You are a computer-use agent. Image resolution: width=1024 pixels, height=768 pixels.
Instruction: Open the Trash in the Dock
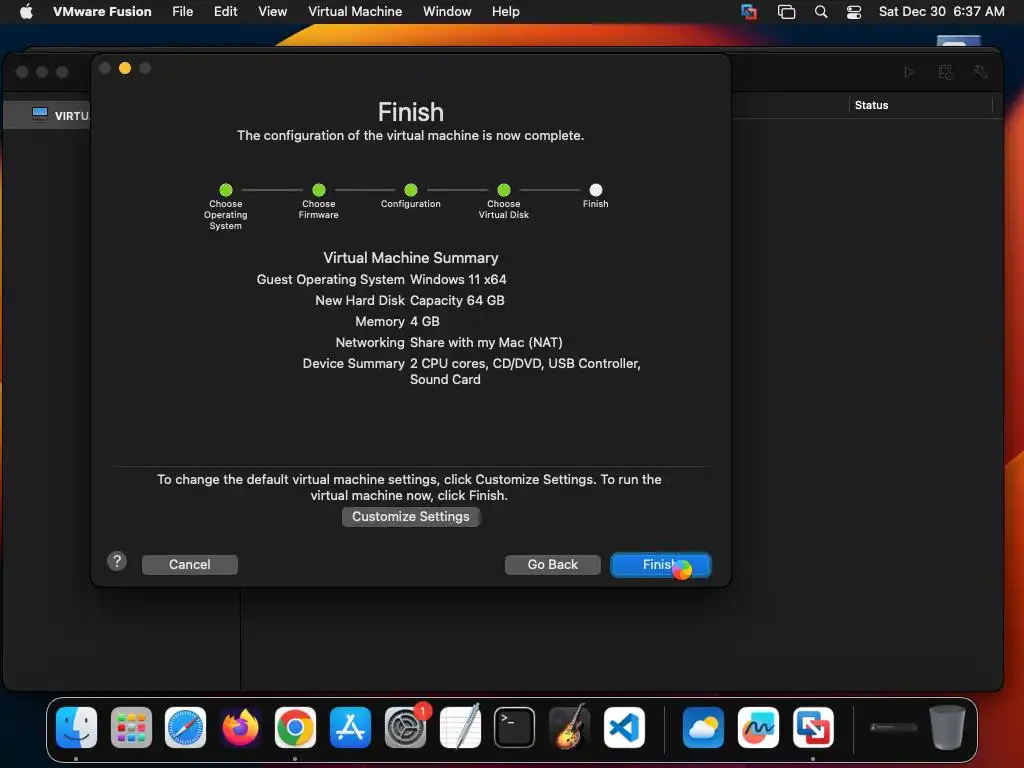click(947, 727)
